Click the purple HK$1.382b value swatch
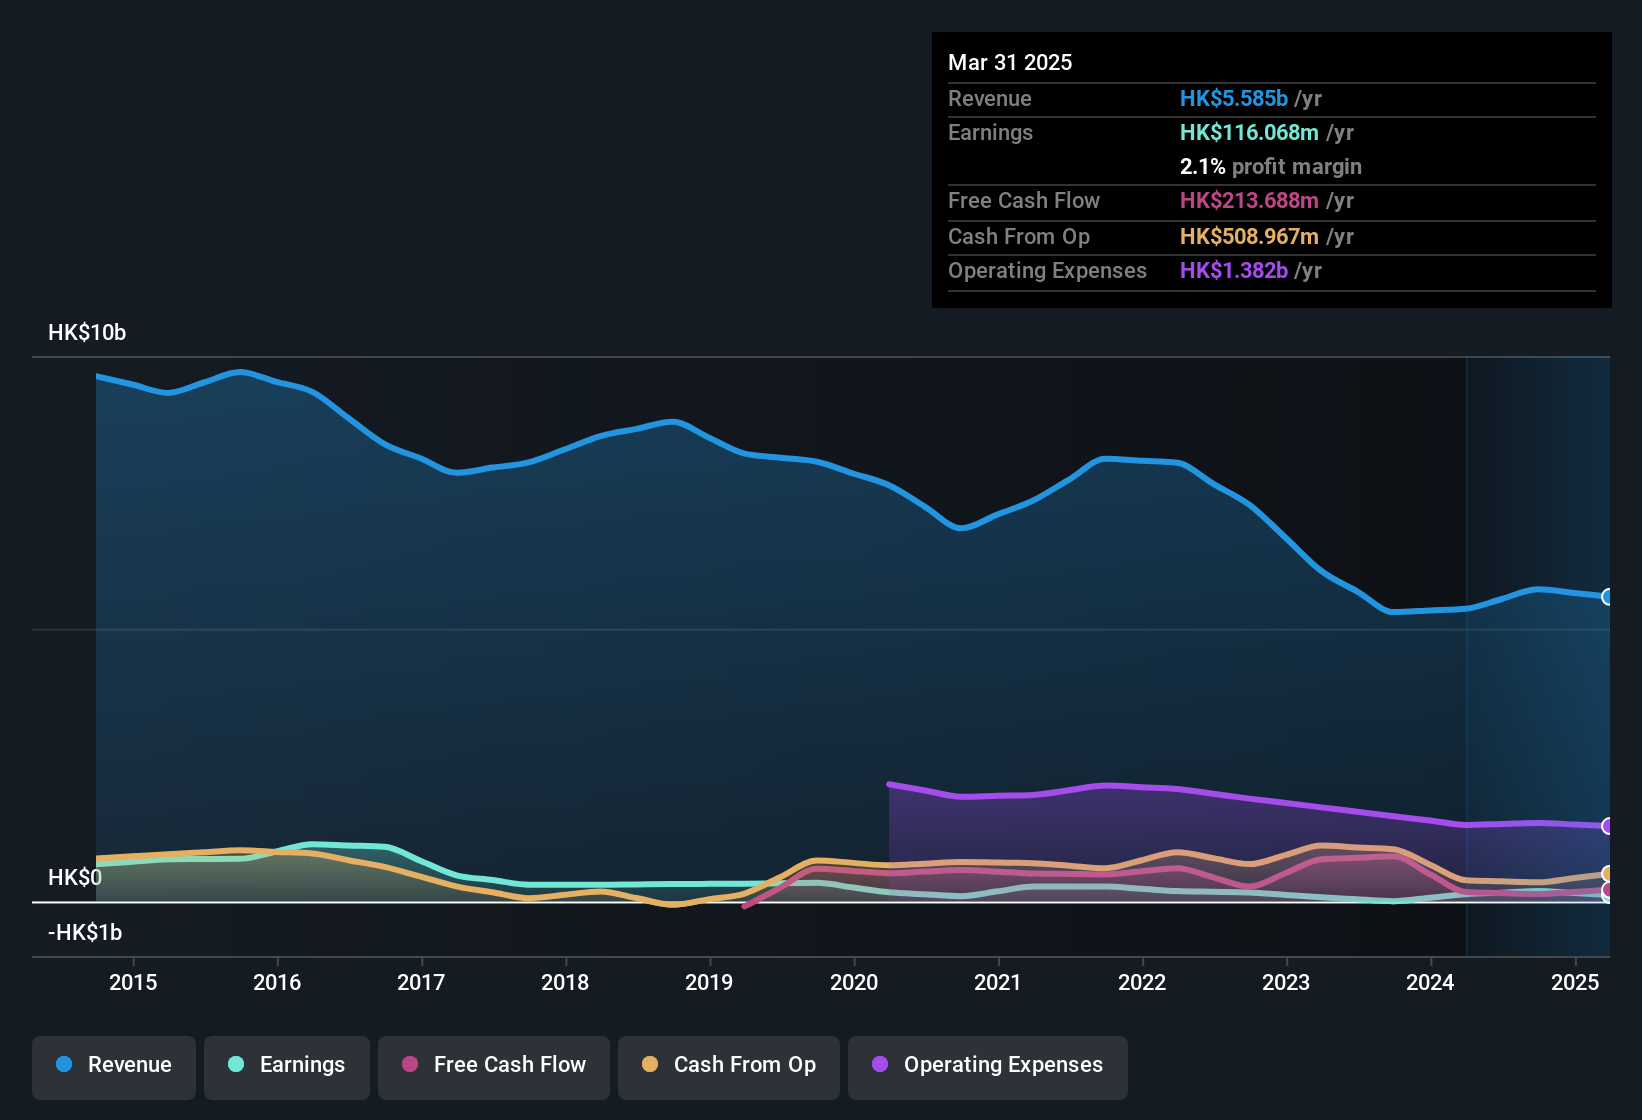 click(x=1234, y=270)
